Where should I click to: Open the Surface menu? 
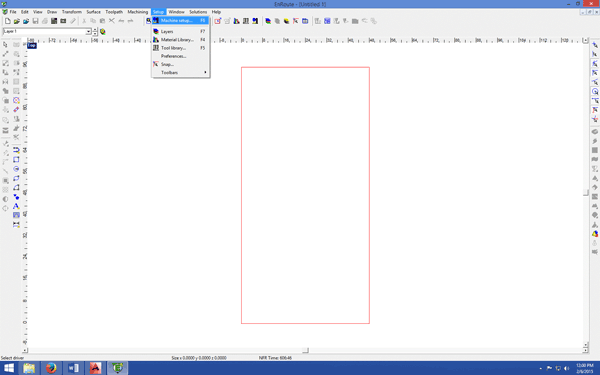click(x=93, y=12)
